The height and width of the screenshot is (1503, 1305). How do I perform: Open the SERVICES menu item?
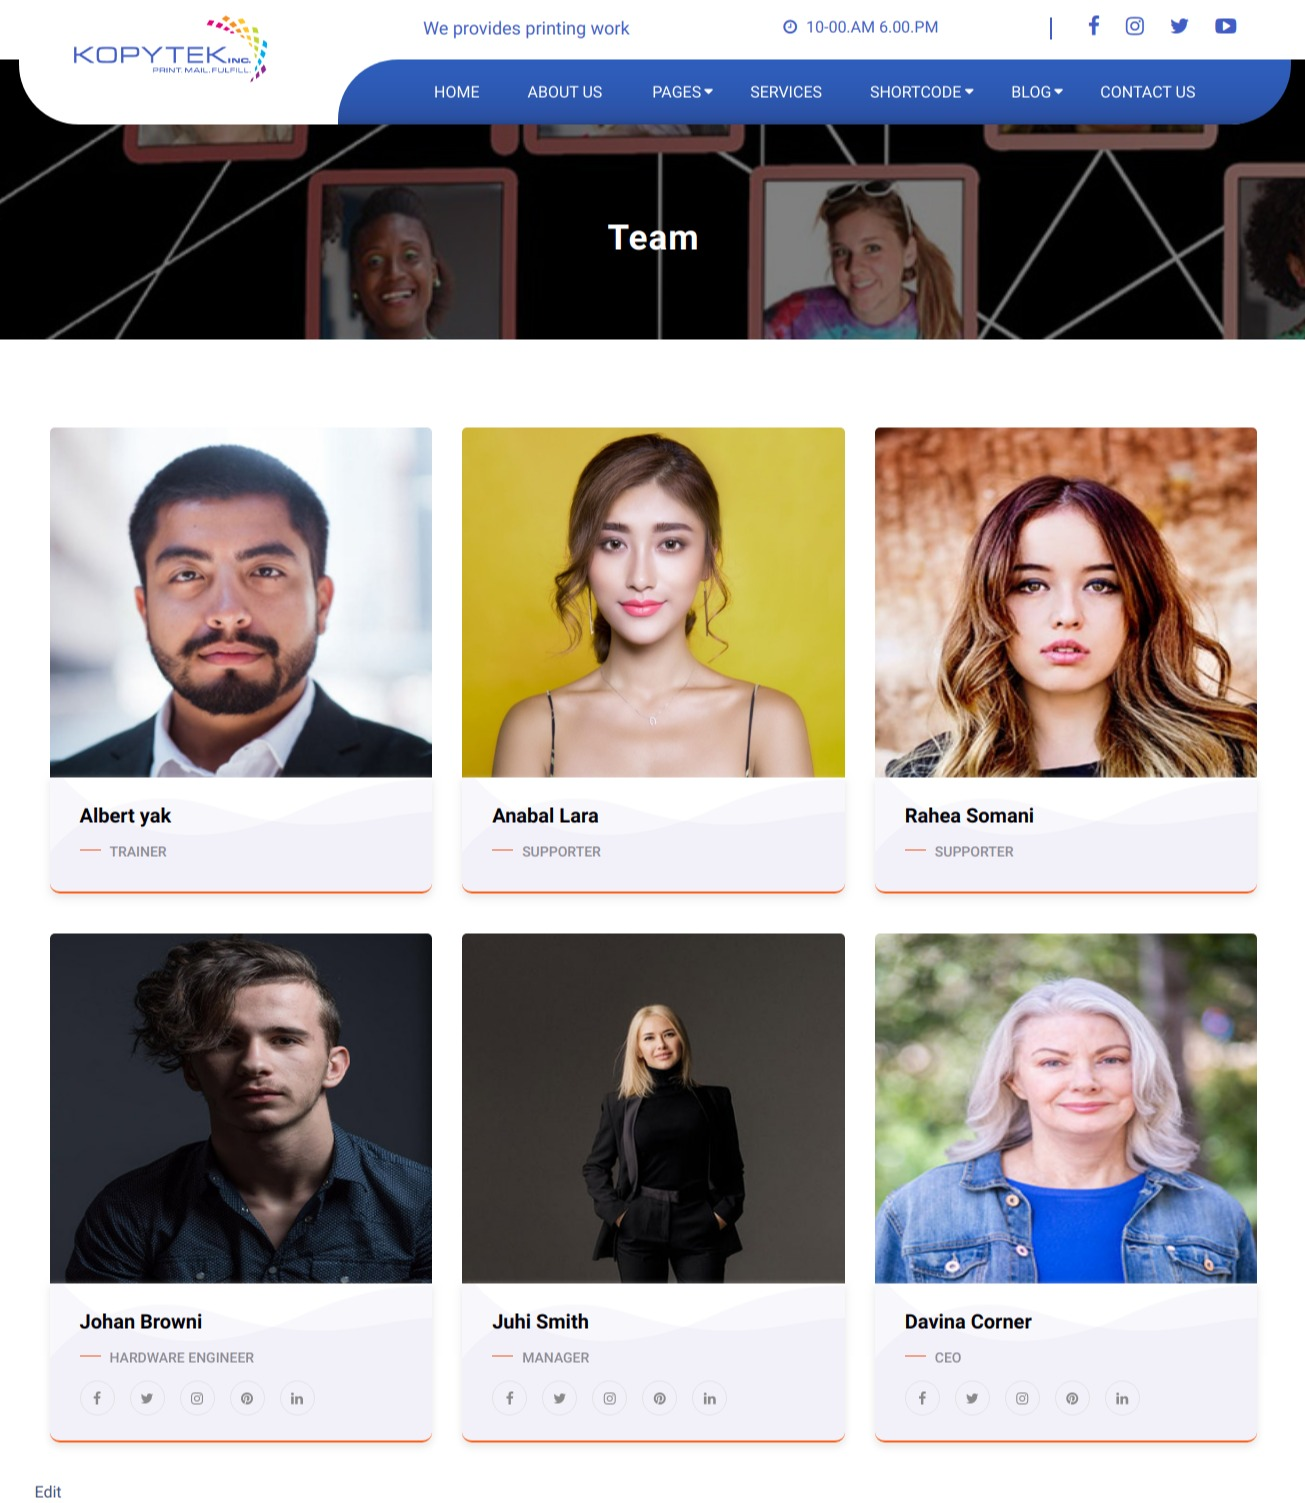point(785,92)
